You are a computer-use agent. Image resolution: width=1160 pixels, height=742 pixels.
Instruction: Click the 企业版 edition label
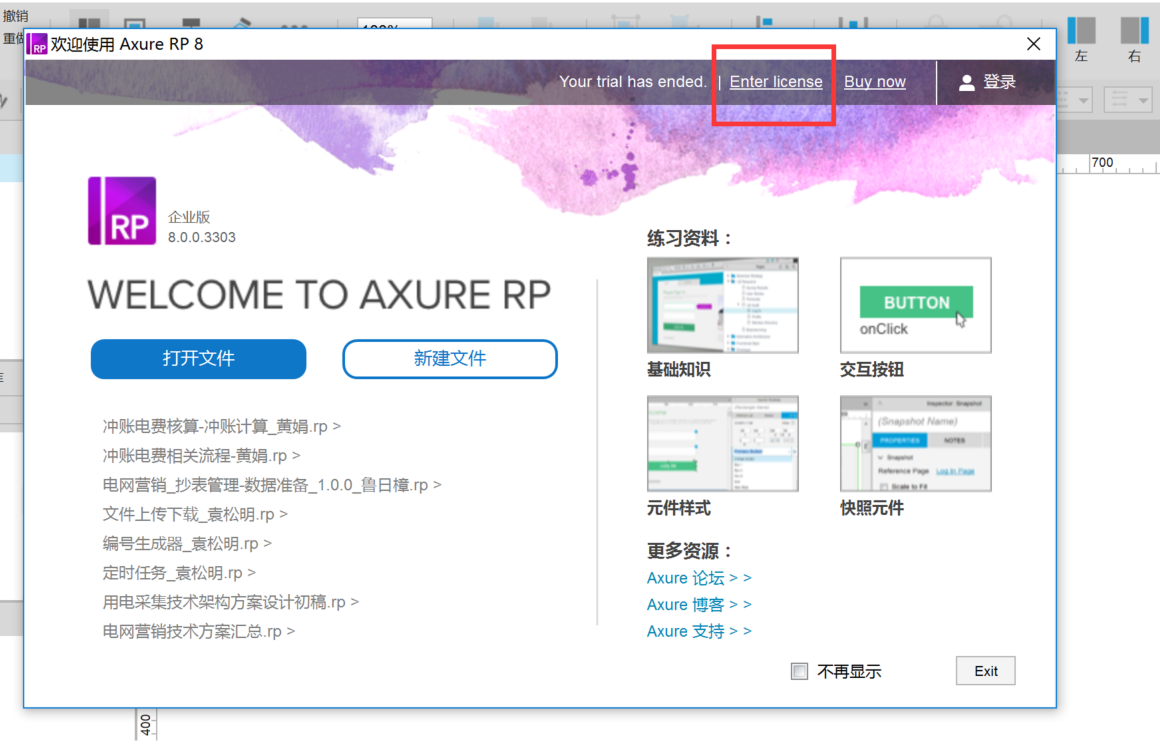coord(189,217)
